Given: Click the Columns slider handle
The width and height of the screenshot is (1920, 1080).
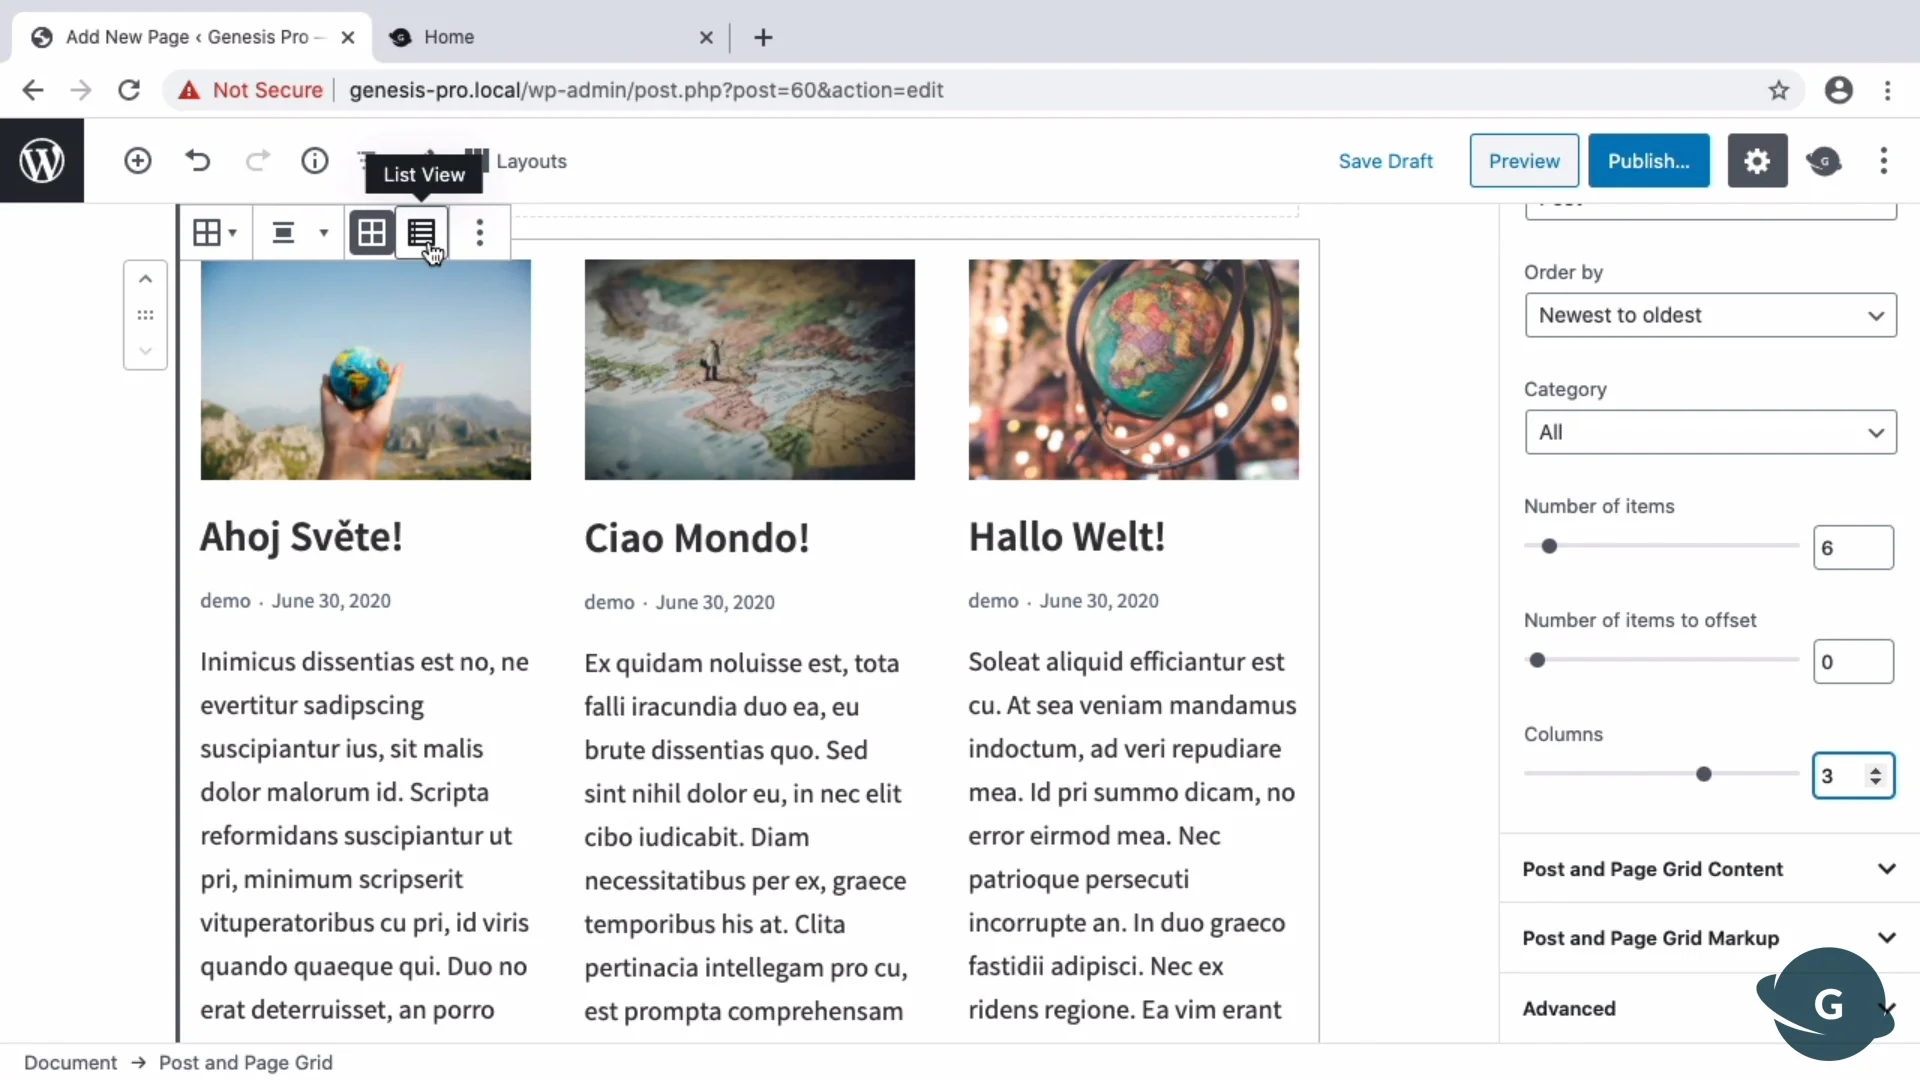Looking at the screenshot, I should tap(1704, 774).
